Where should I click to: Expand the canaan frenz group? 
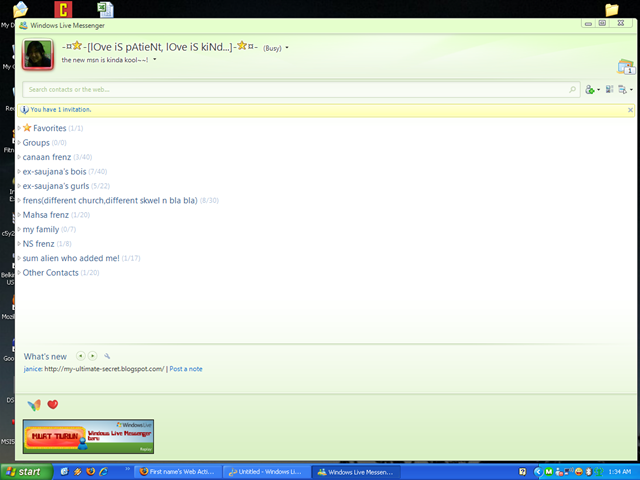(19, 157)
